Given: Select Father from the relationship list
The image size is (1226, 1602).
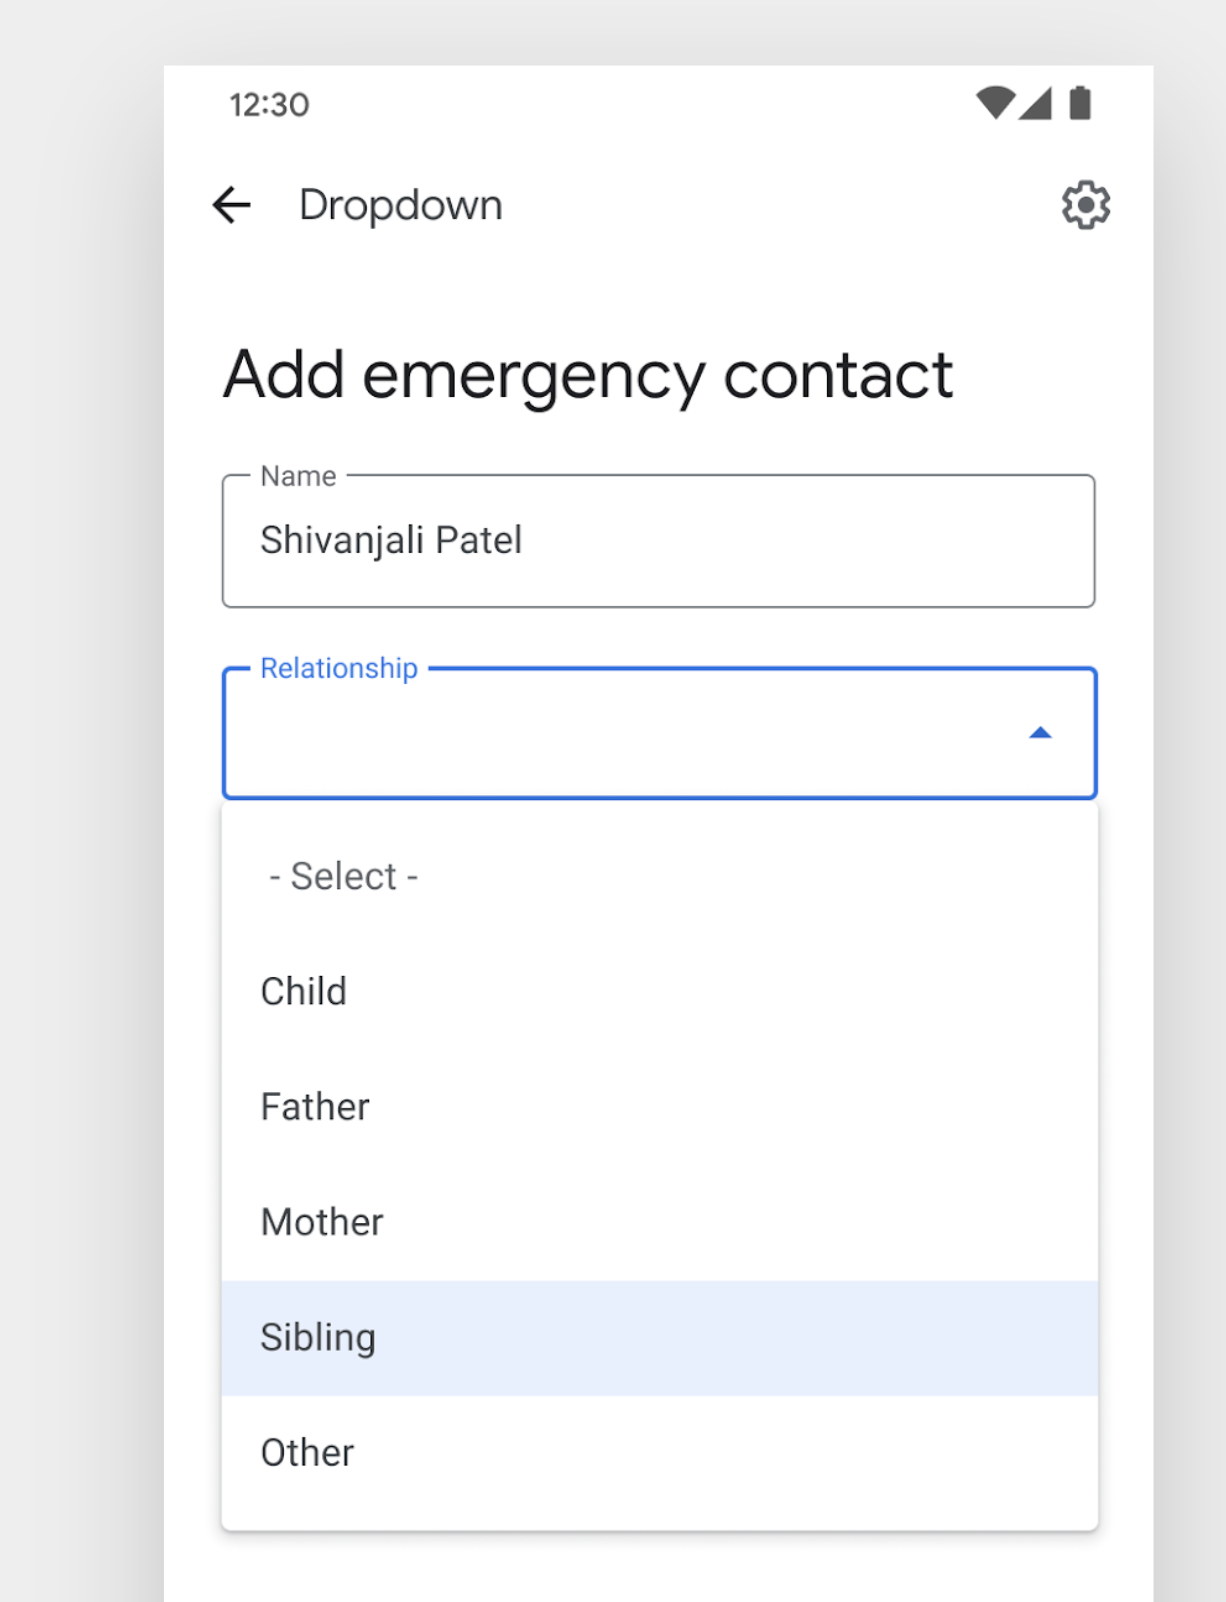Looking at the screenshot, I should pyautogui.click(x=315, y=1106).
